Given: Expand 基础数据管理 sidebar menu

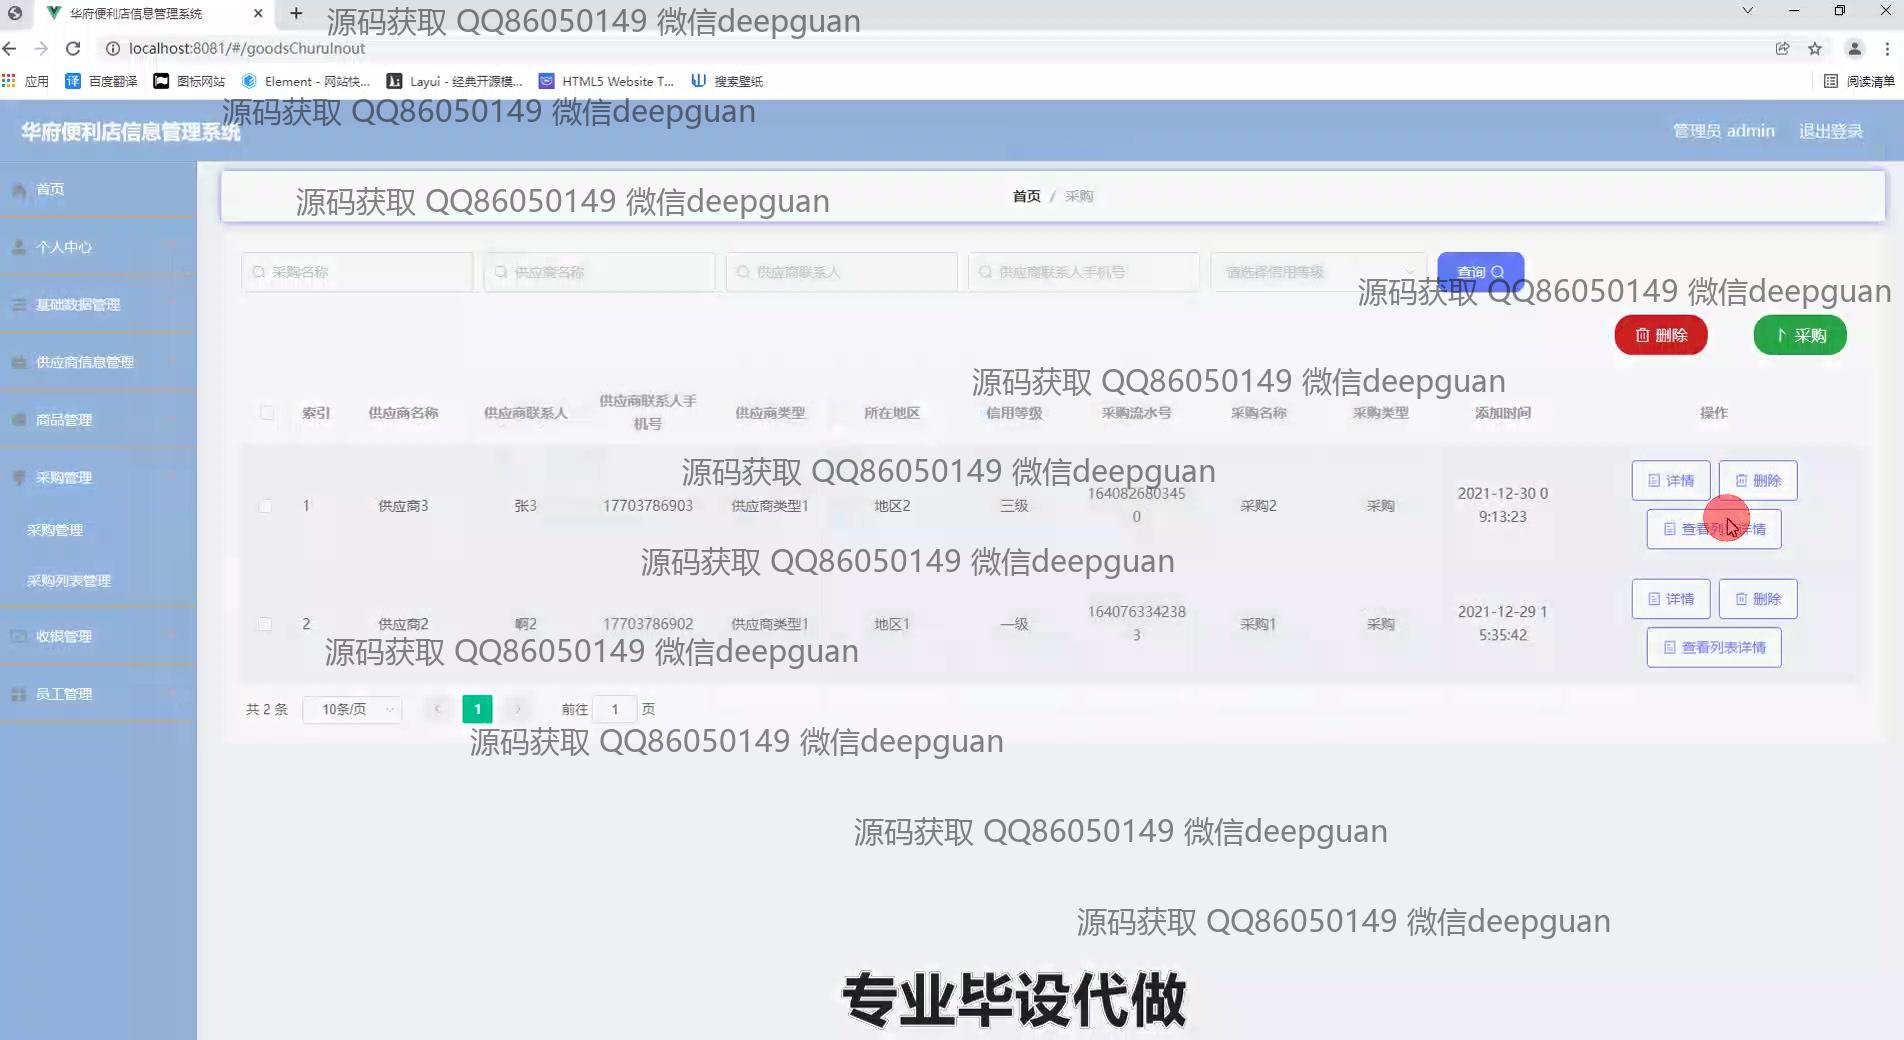Looking at the screenshot, I should pyautogui.click(x=98, y=304).
